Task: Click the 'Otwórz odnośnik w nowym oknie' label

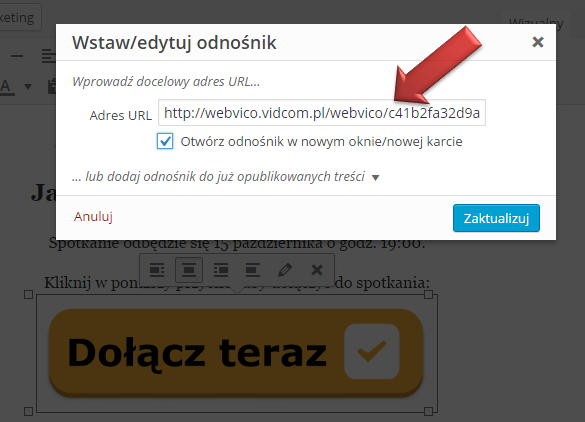Action: pos(321,142)
